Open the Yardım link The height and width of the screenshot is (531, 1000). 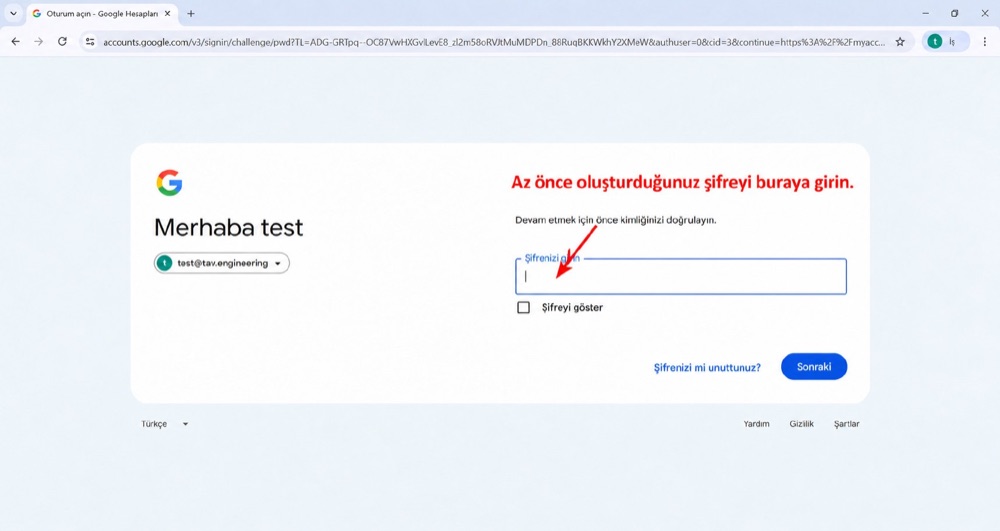756,424
